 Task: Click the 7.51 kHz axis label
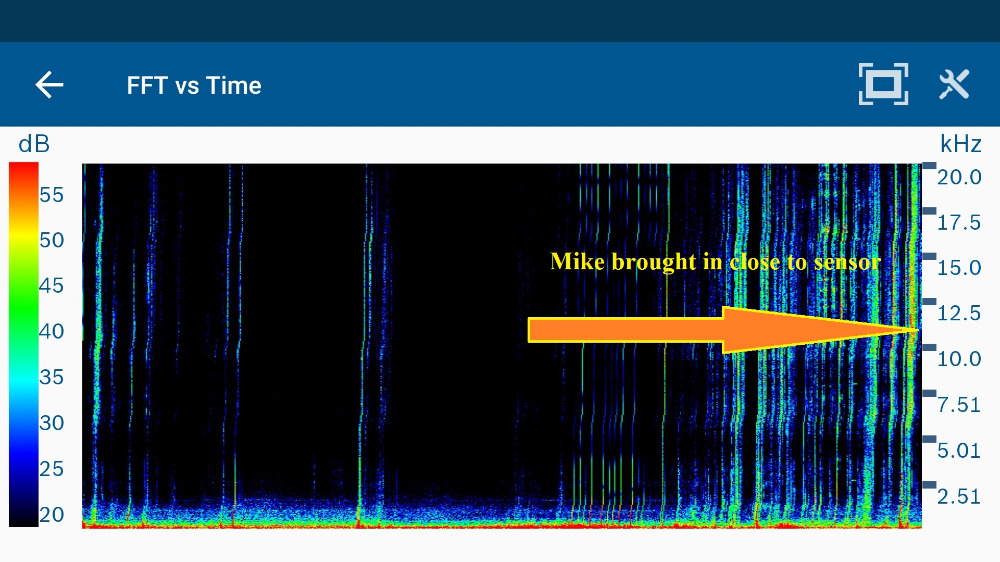(x=959, y=404)
